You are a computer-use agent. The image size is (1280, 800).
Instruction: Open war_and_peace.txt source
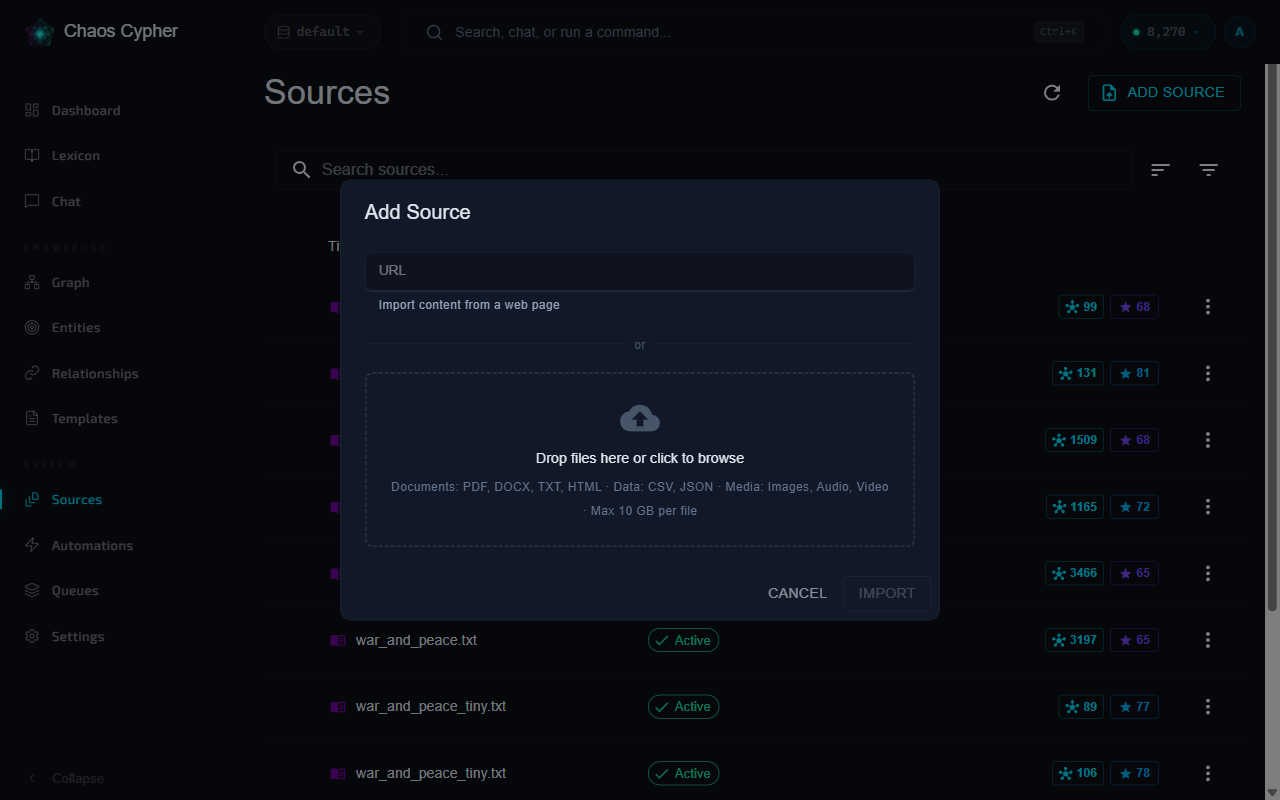point(416,640)
